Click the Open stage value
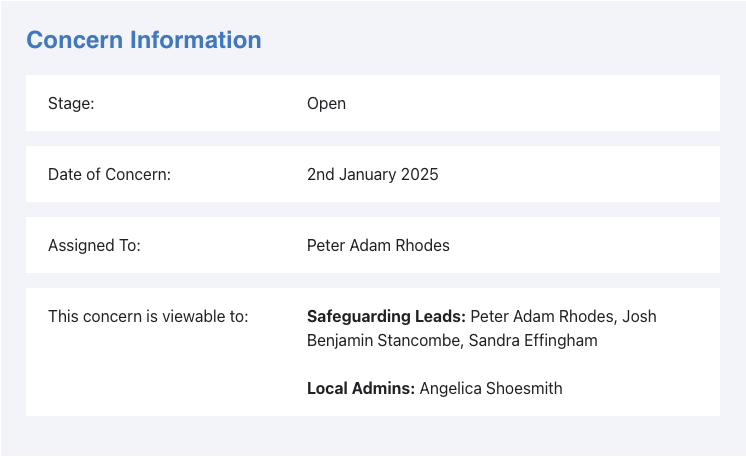Image resolution: width=746 pixels, height=458 pixels. click(x=326, y=104)
